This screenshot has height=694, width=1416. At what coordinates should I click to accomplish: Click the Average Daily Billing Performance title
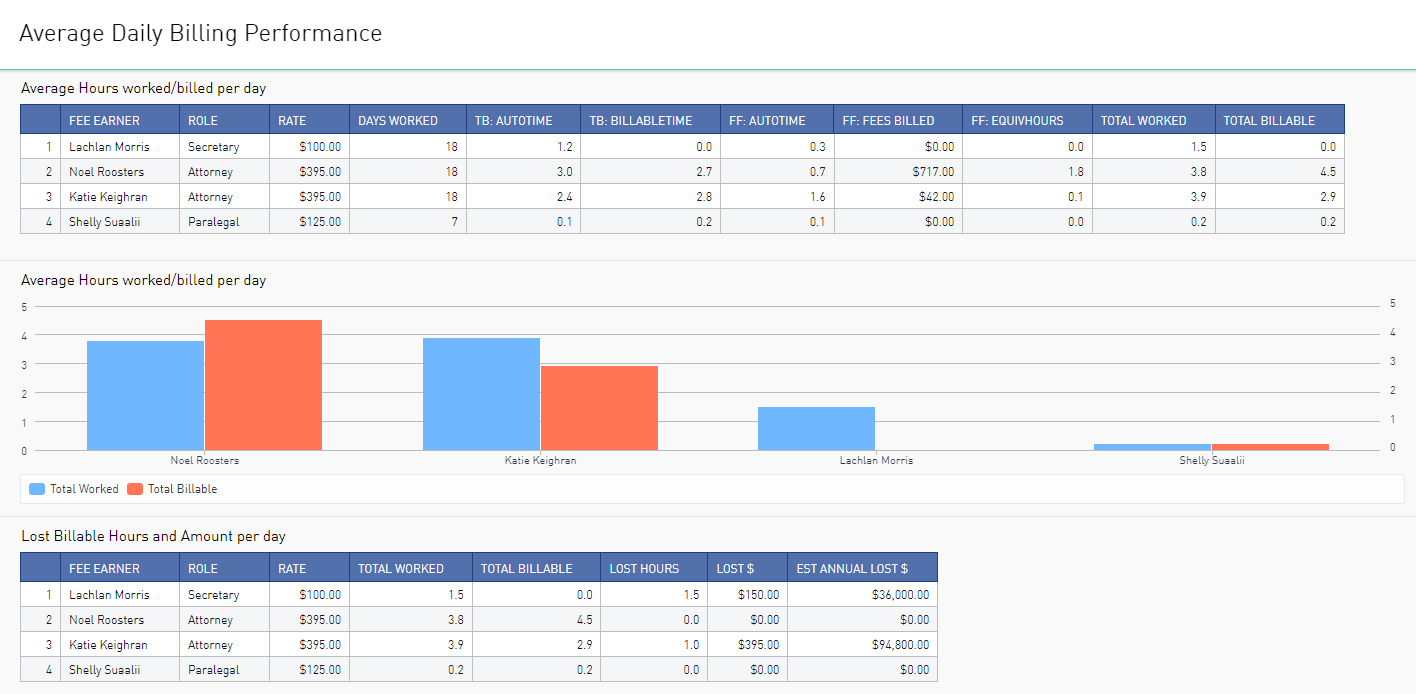tap(200, 33)
